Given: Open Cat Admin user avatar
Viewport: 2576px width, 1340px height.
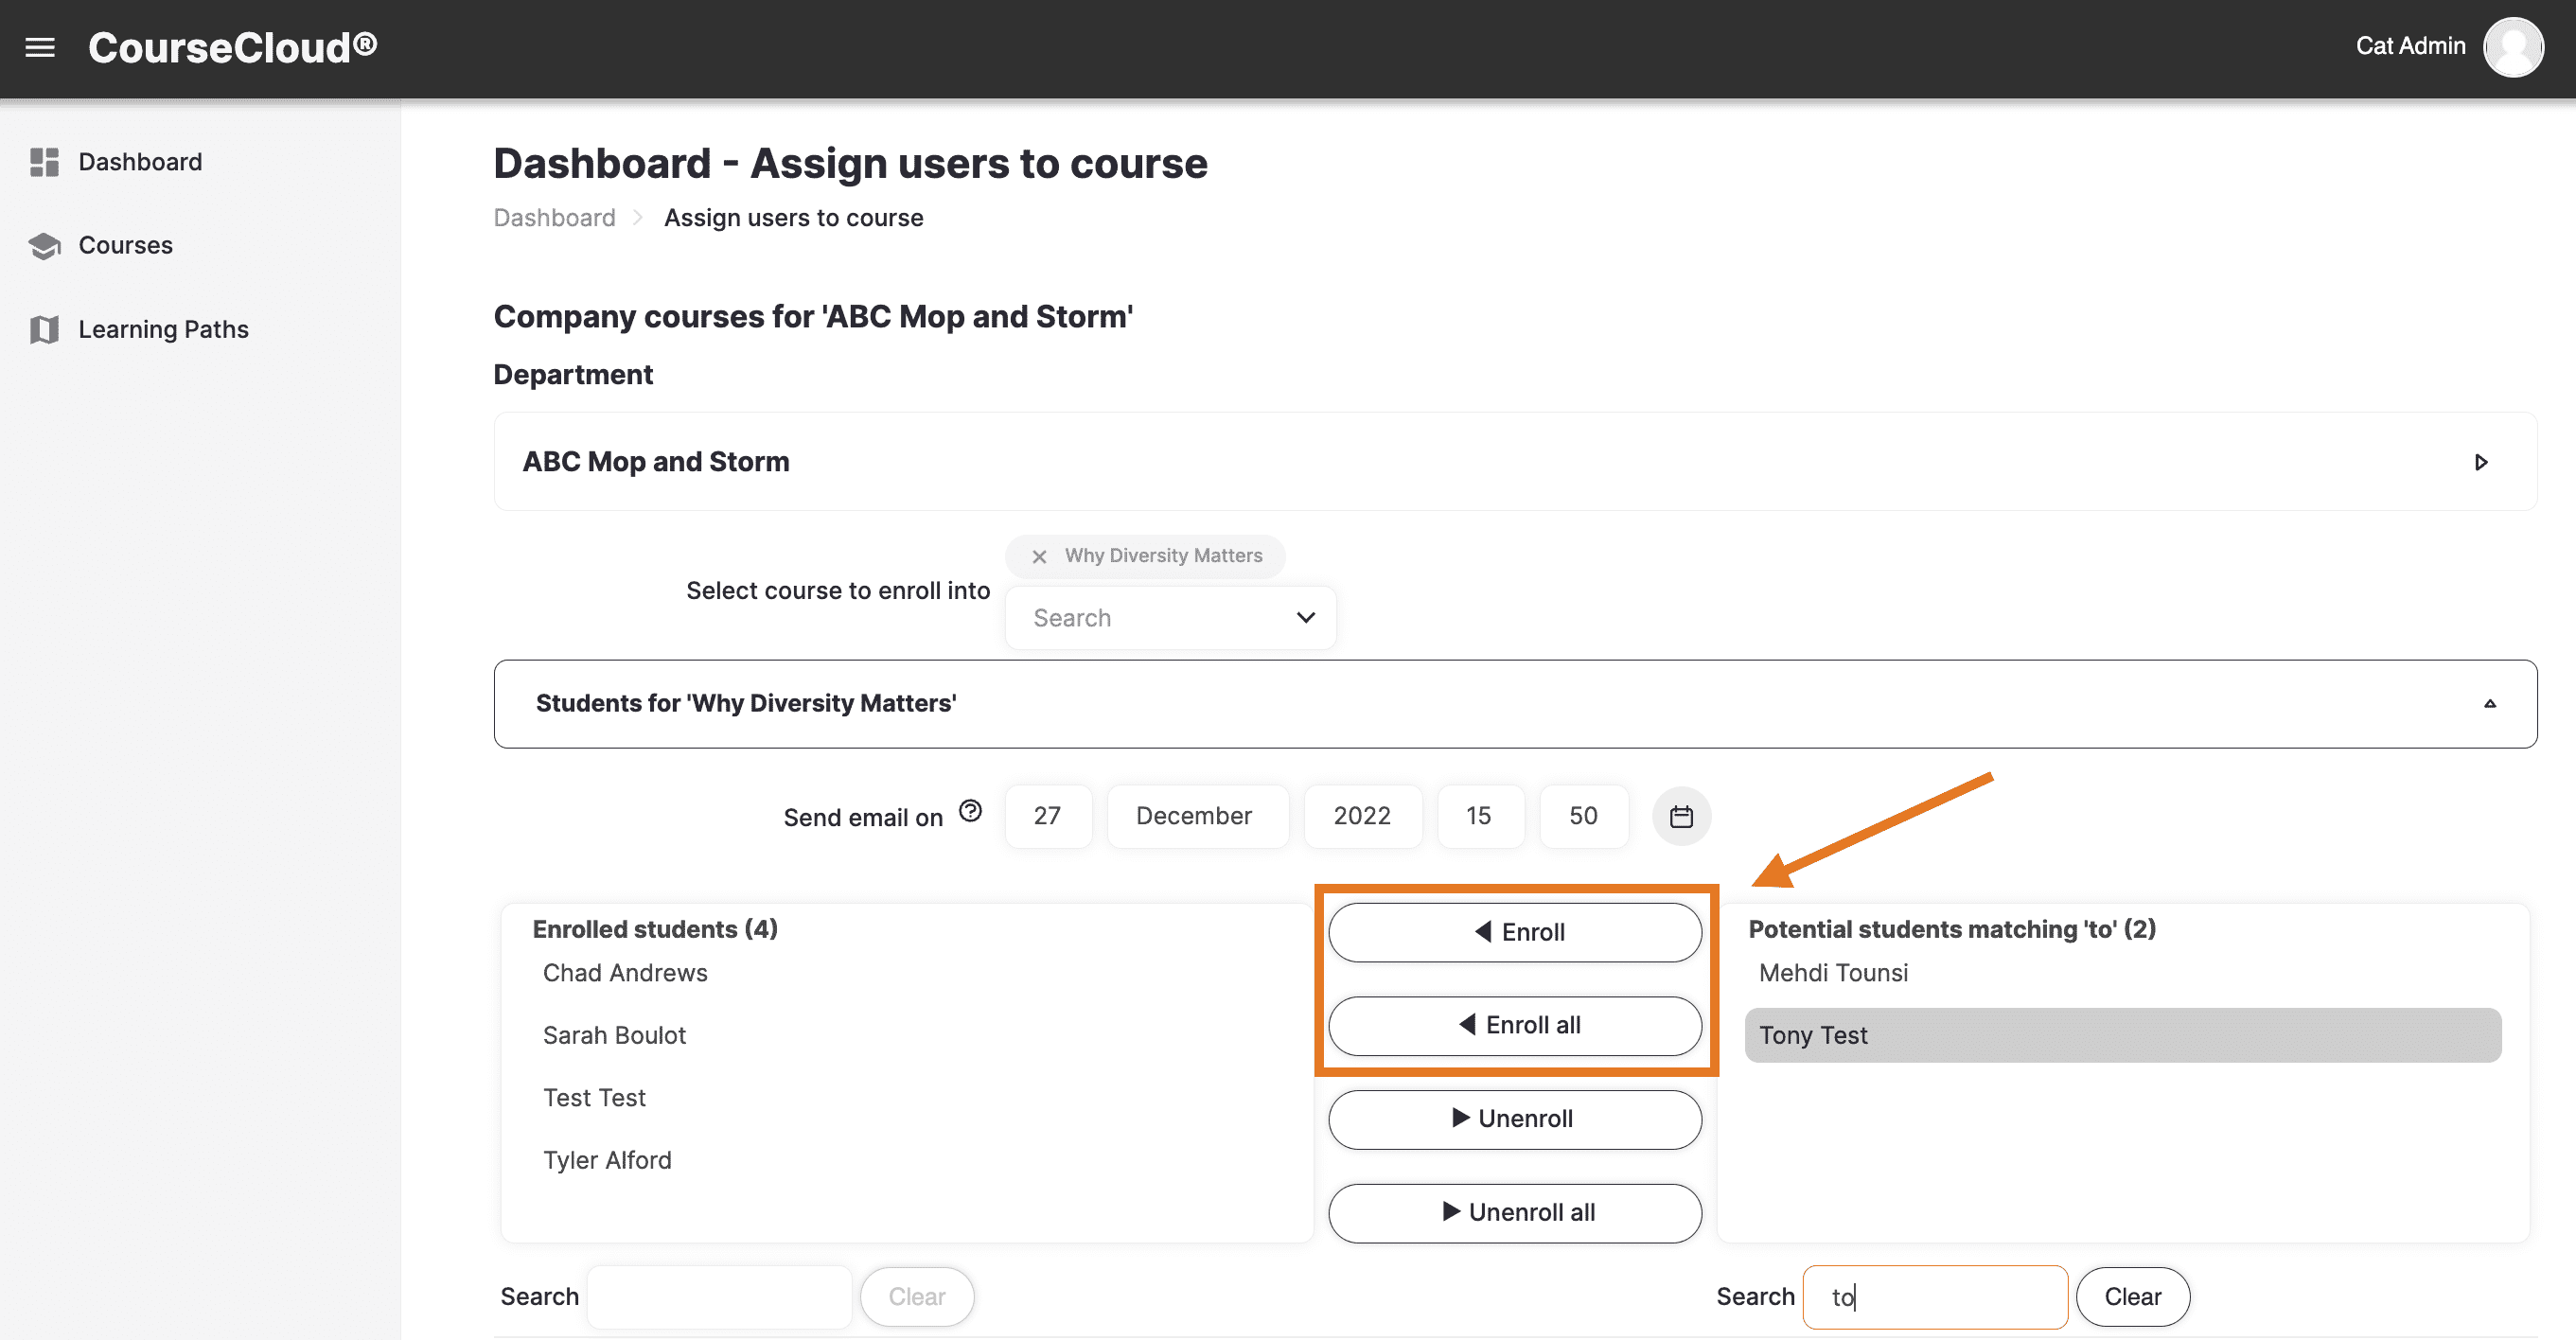Looking at the screenshot, I should (2513, 47).
